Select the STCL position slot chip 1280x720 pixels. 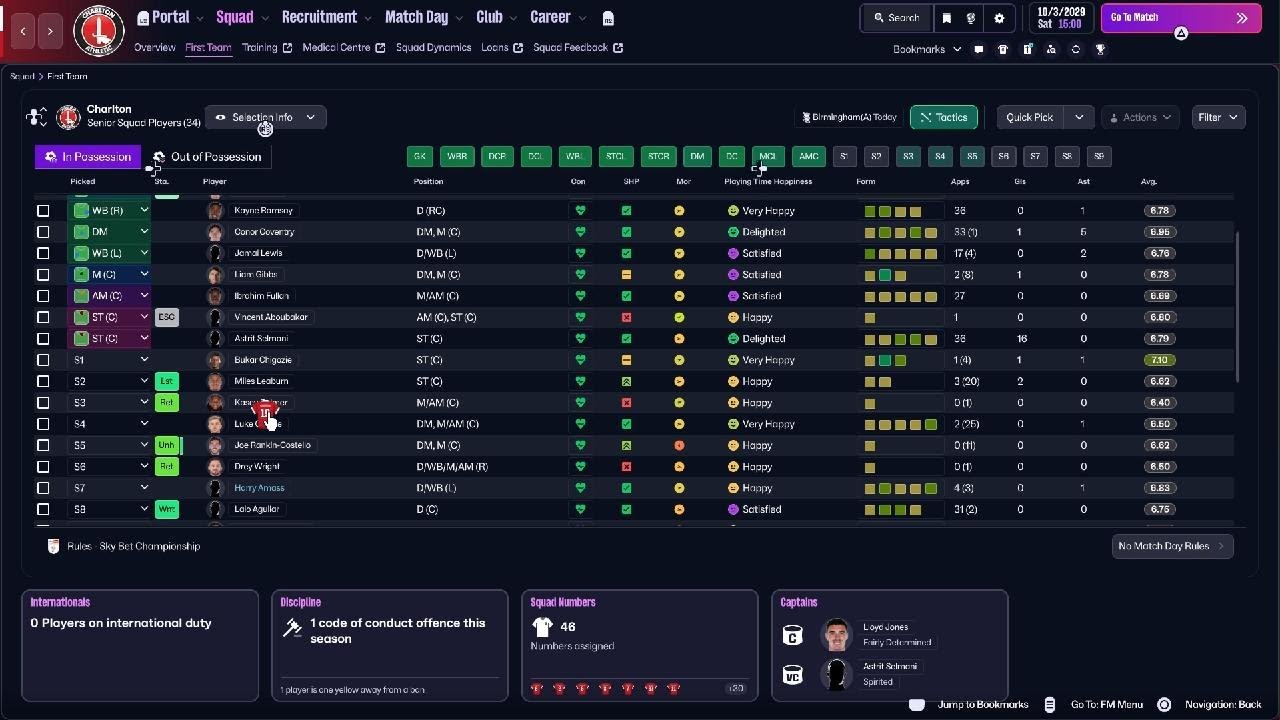pyautogui.click(x=615, y=156)
